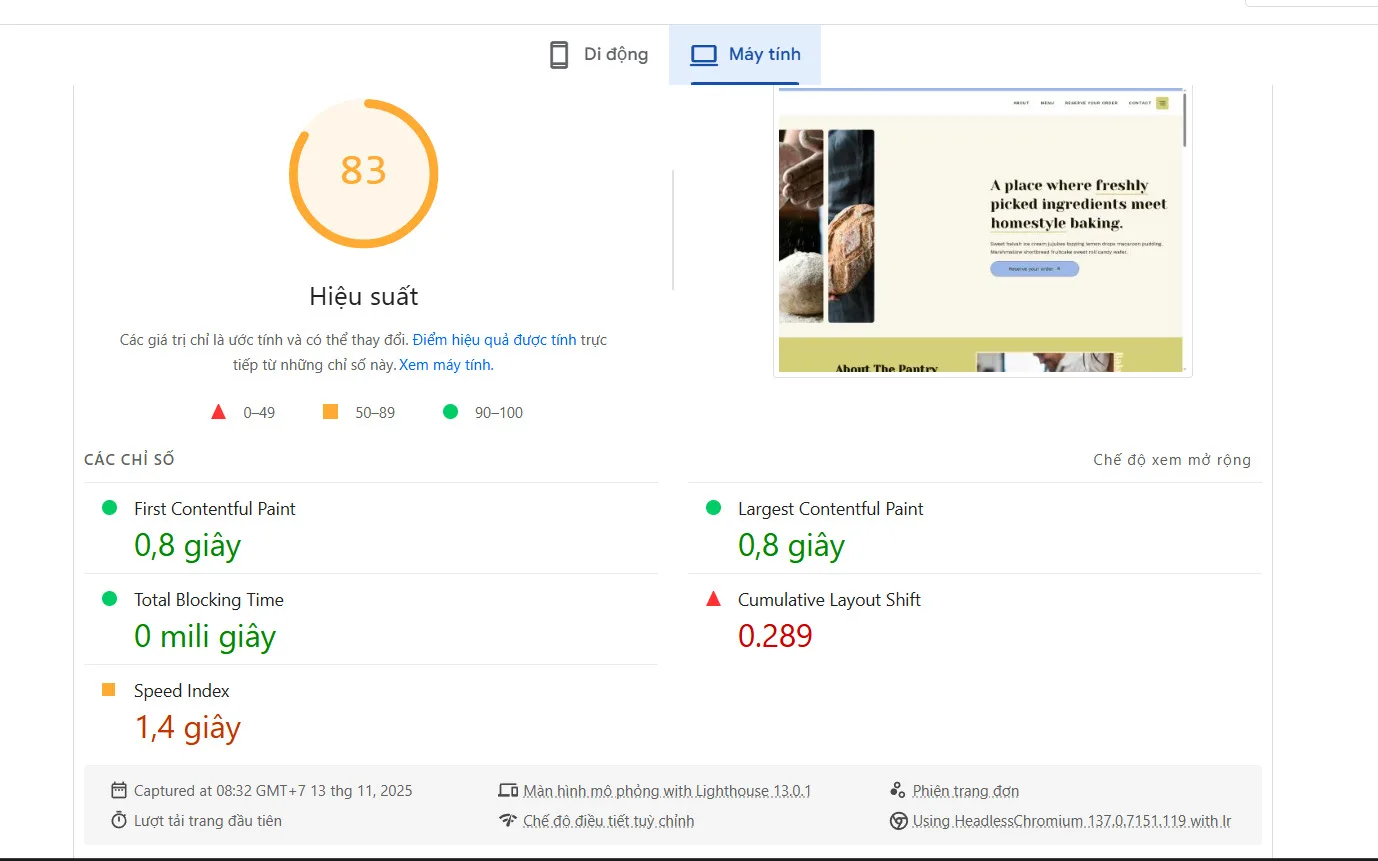
Task: Click the network throttling icon beside "Chế độ điều tiết tuỳ chỉnh"
Action: [508, 820]
